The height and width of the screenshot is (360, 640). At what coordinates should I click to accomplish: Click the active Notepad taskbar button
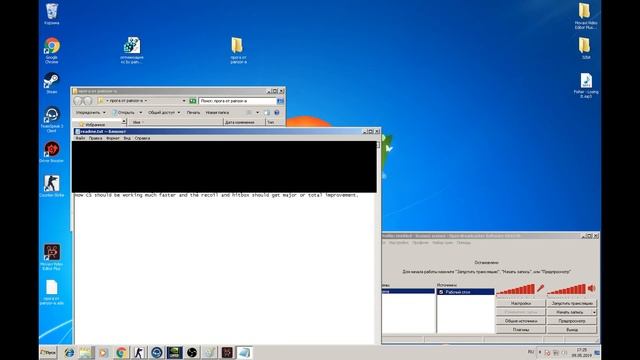(x=244, y=353)
